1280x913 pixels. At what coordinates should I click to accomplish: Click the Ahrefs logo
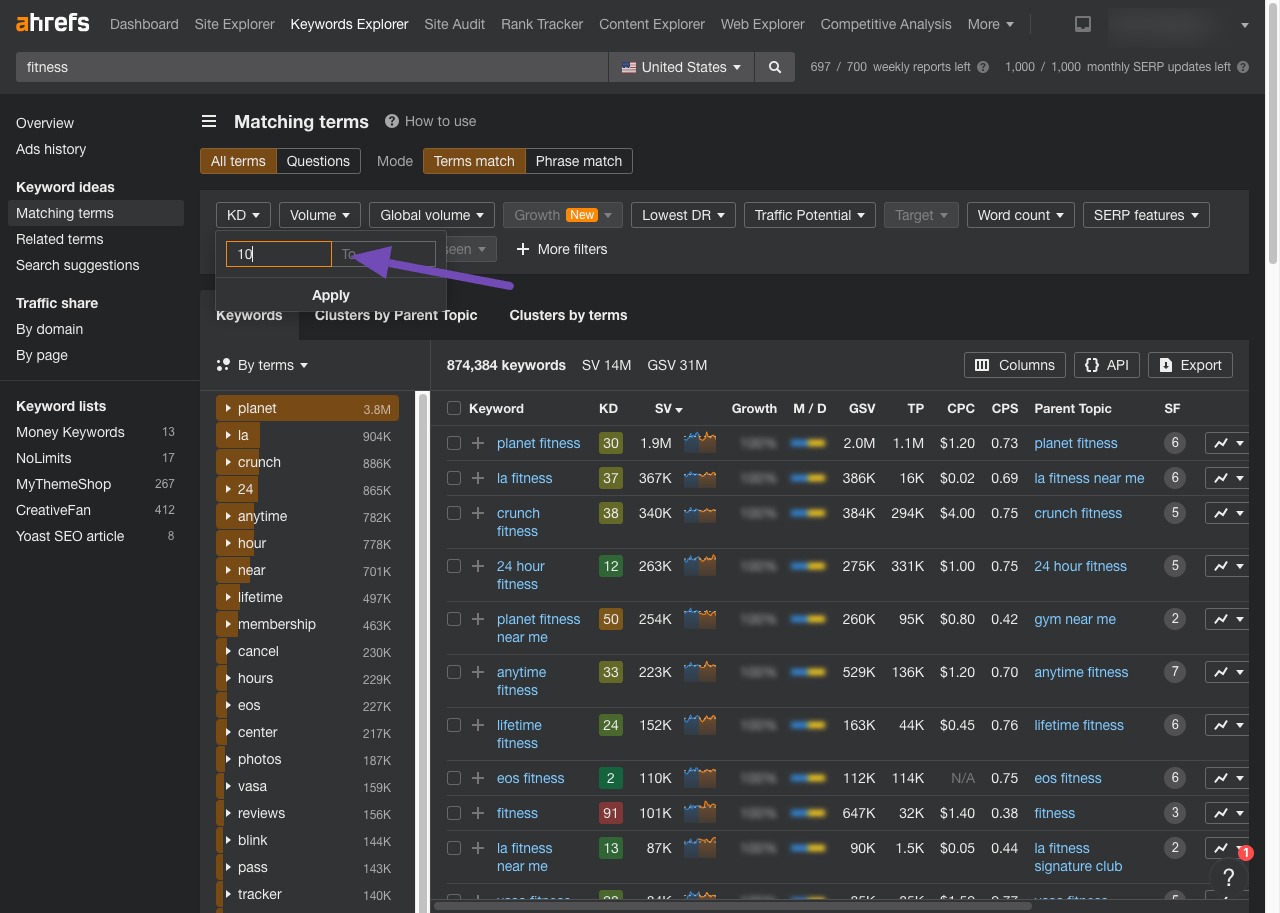click(52, 23)
